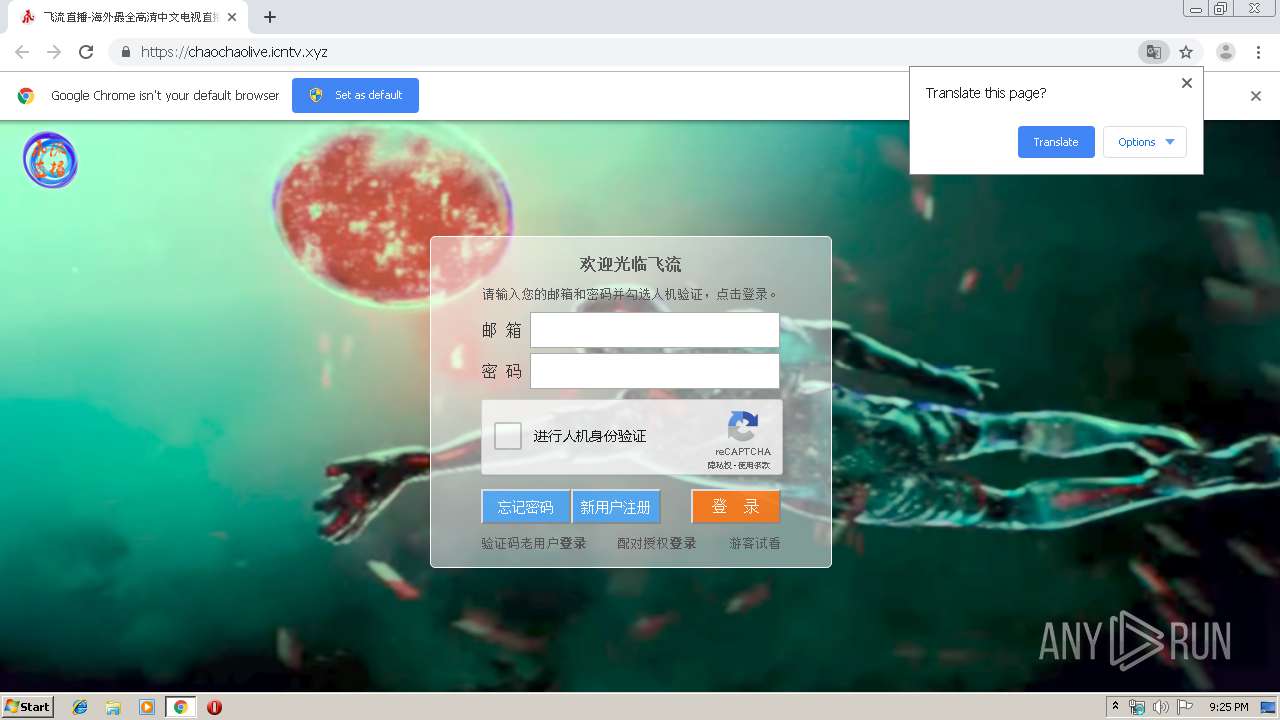The width and height of the screenshot is (1280, 720).
Task: Open Internet Explorer from the taskbar
Action: [x=80, y=707]
